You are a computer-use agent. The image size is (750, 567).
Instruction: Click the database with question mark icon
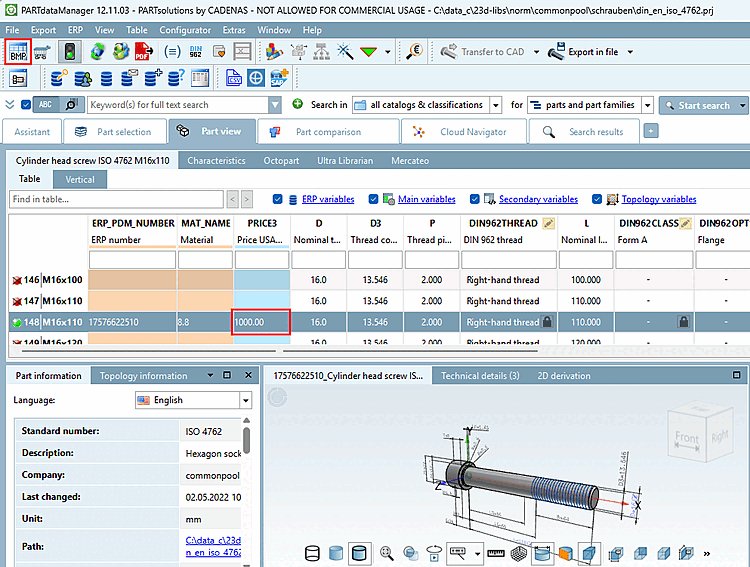pos(176,78)
